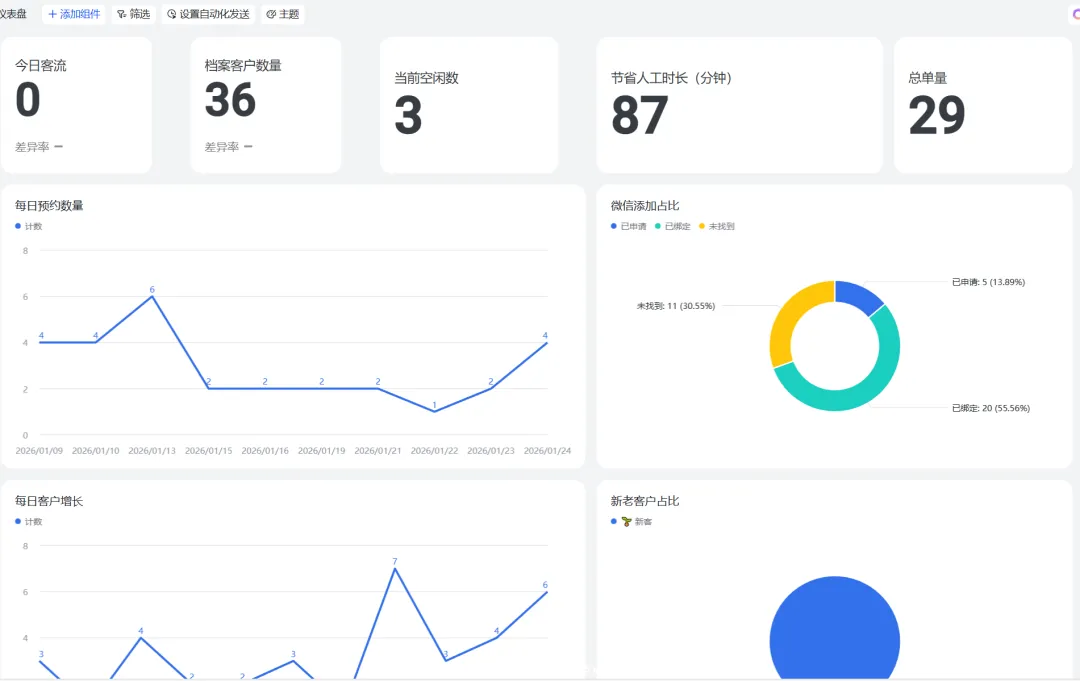Image resolution: width=1080 pixels, height=681 pixels.
Task: Click the 2026/01/22 axis label
Action: point(435,450)
